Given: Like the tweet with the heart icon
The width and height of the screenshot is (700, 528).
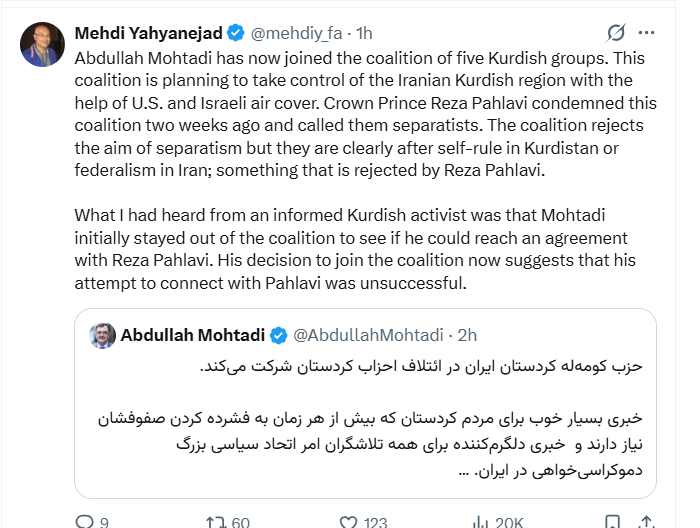Looking at the screenshot, I should [x=347, y=521].
